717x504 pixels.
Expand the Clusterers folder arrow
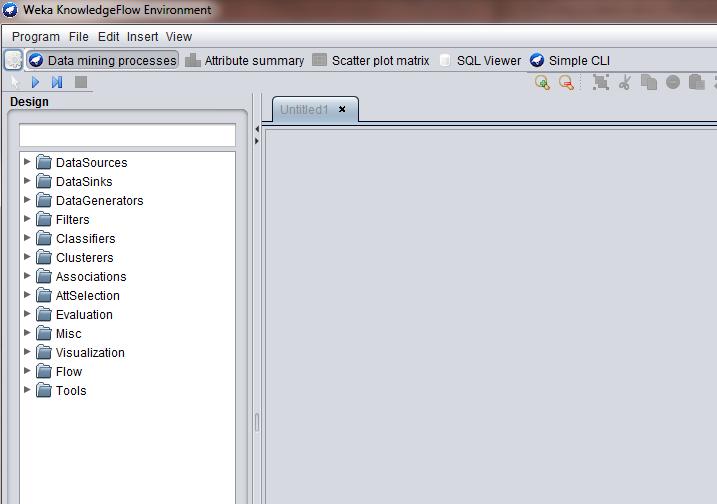tap(27, 257)
